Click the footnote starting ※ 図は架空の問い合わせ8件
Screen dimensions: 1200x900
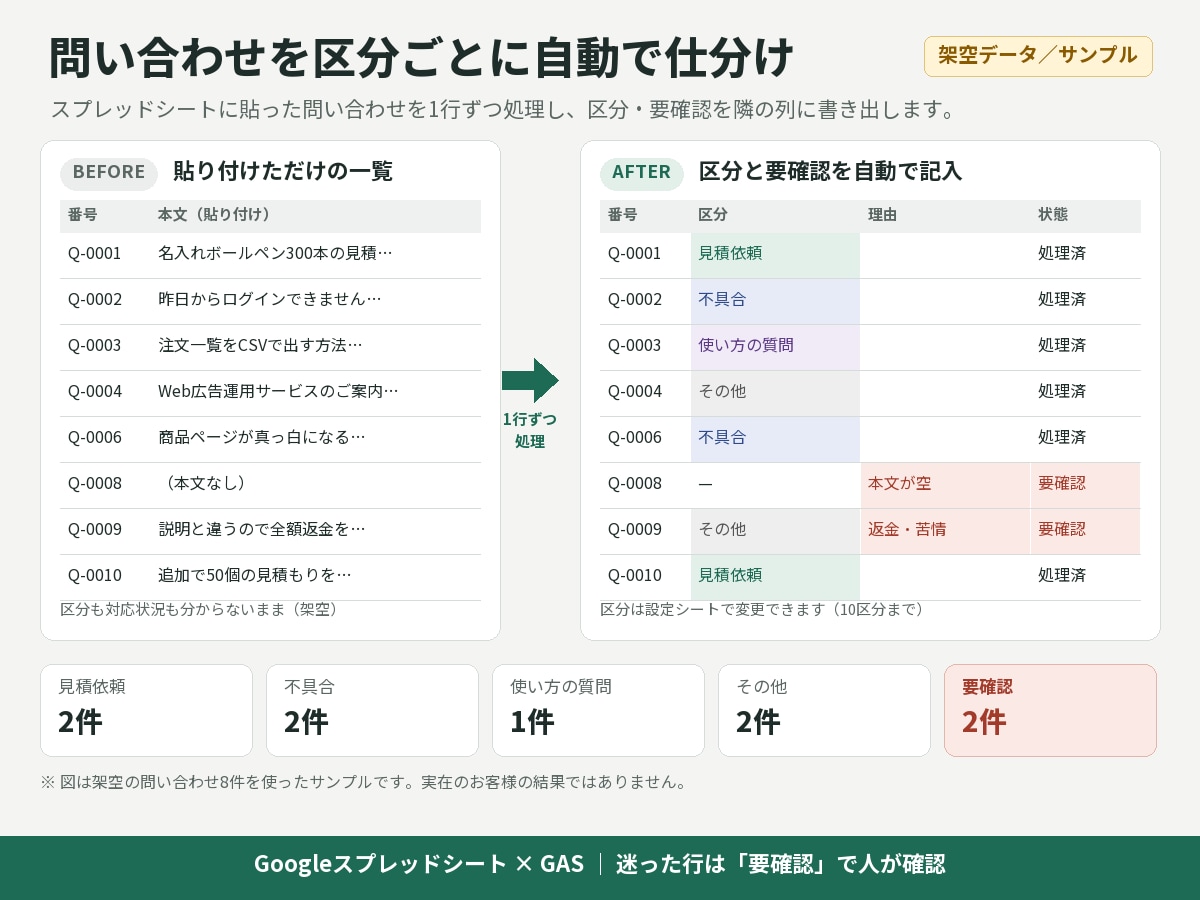tap(365, 783)
